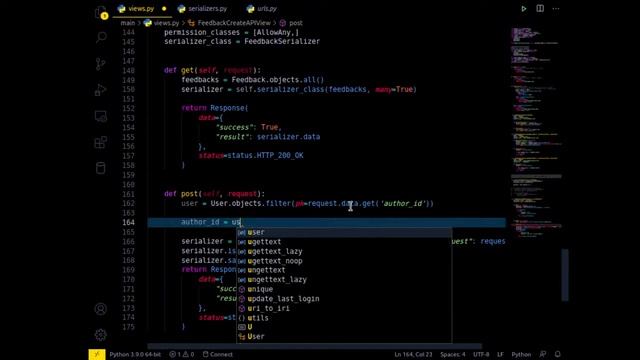Select the 'unique' autocomplete suggestion
The image size is (640, 360).
pyautogui.click(x=344, y=289)
